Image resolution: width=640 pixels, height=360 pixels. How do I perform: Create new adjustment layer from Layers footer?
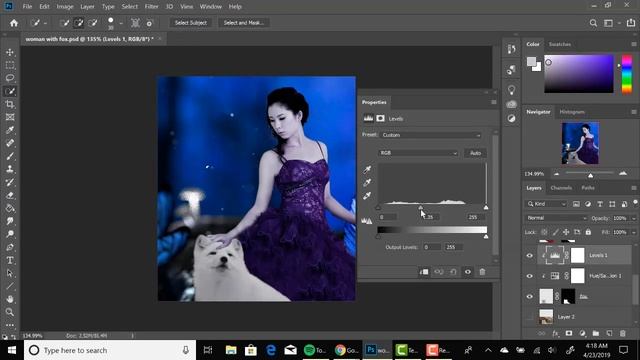tap(582, 333)
